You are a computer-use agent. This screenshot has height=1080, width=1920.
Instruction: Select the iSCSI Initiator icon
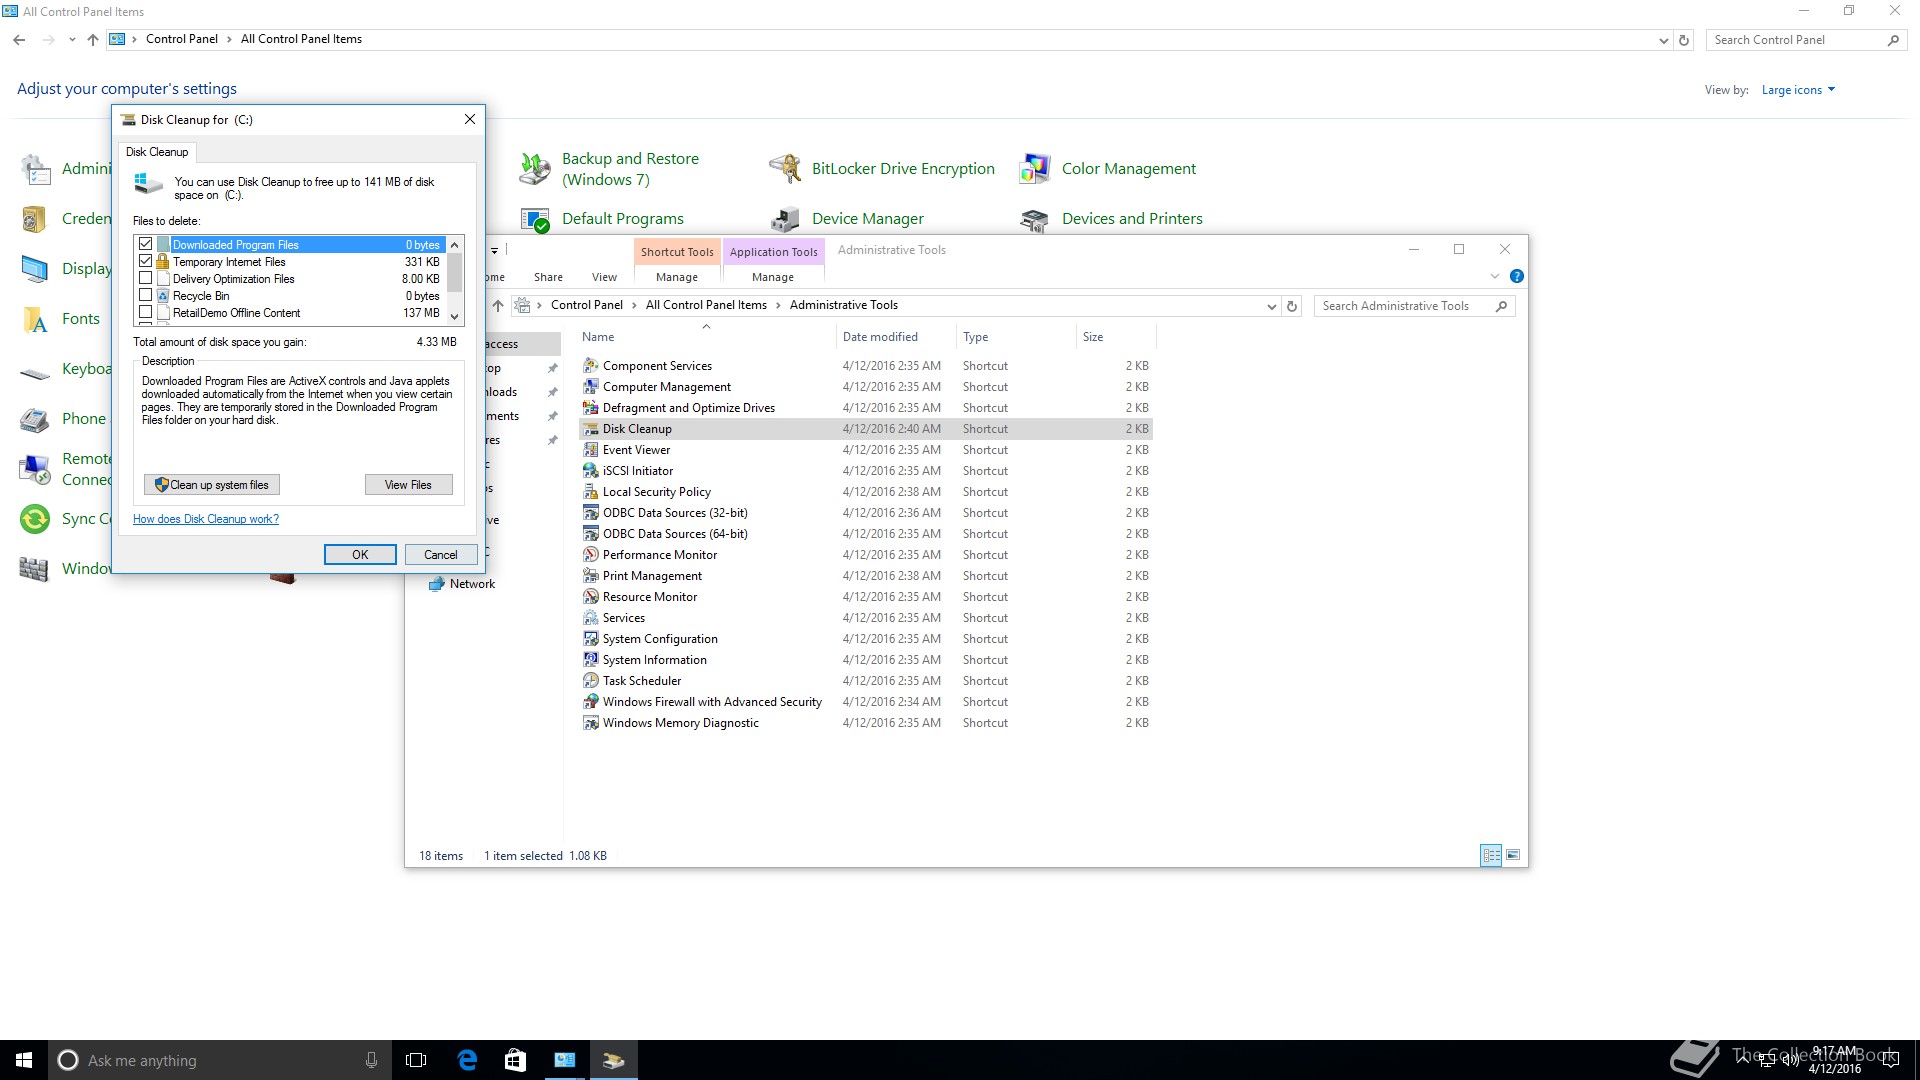[x=591, y=471]
